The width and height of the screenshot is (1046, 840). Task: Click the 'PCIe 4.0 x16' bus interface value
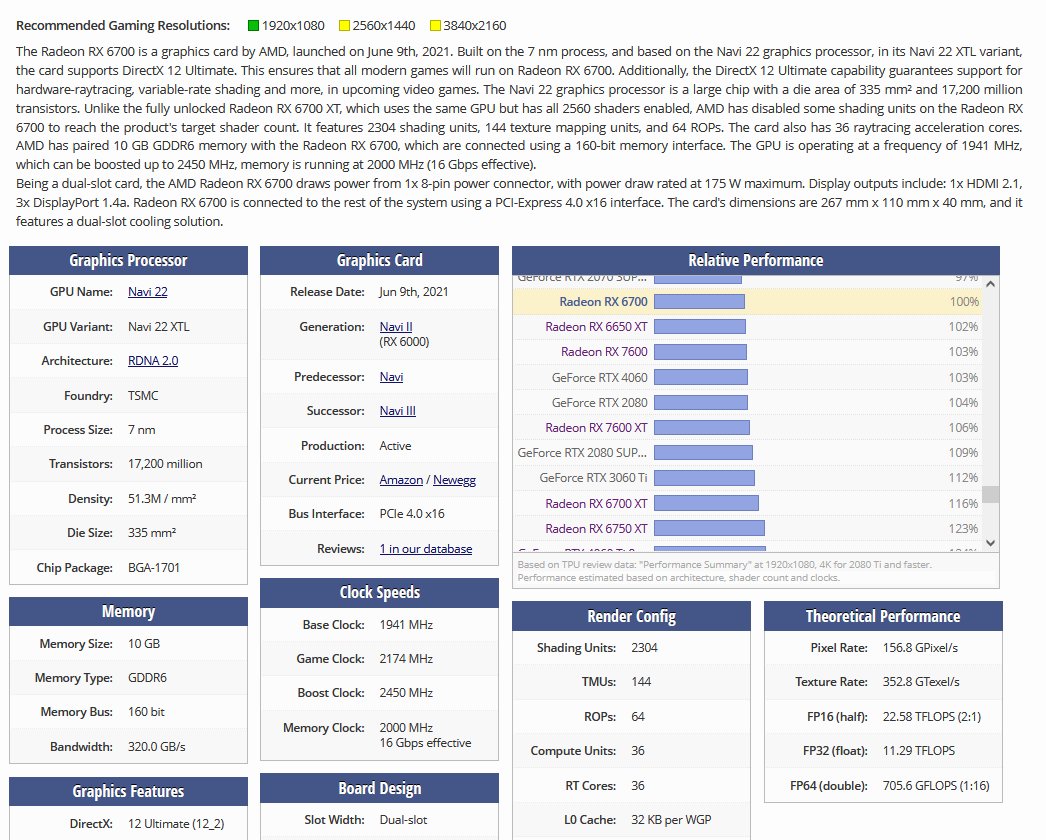[x=412, y=514]
